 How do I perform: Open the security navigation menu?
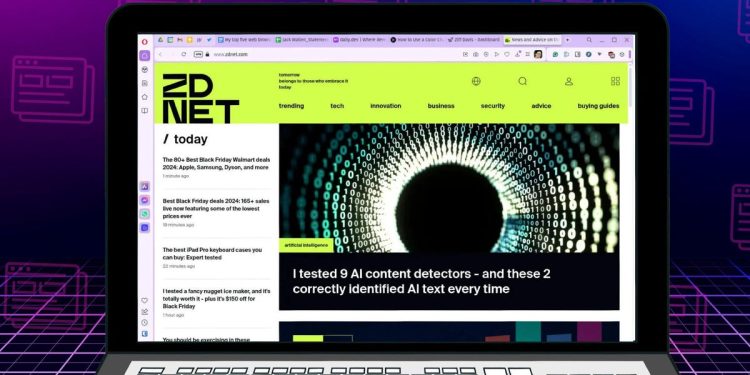[x=493, y=106]
